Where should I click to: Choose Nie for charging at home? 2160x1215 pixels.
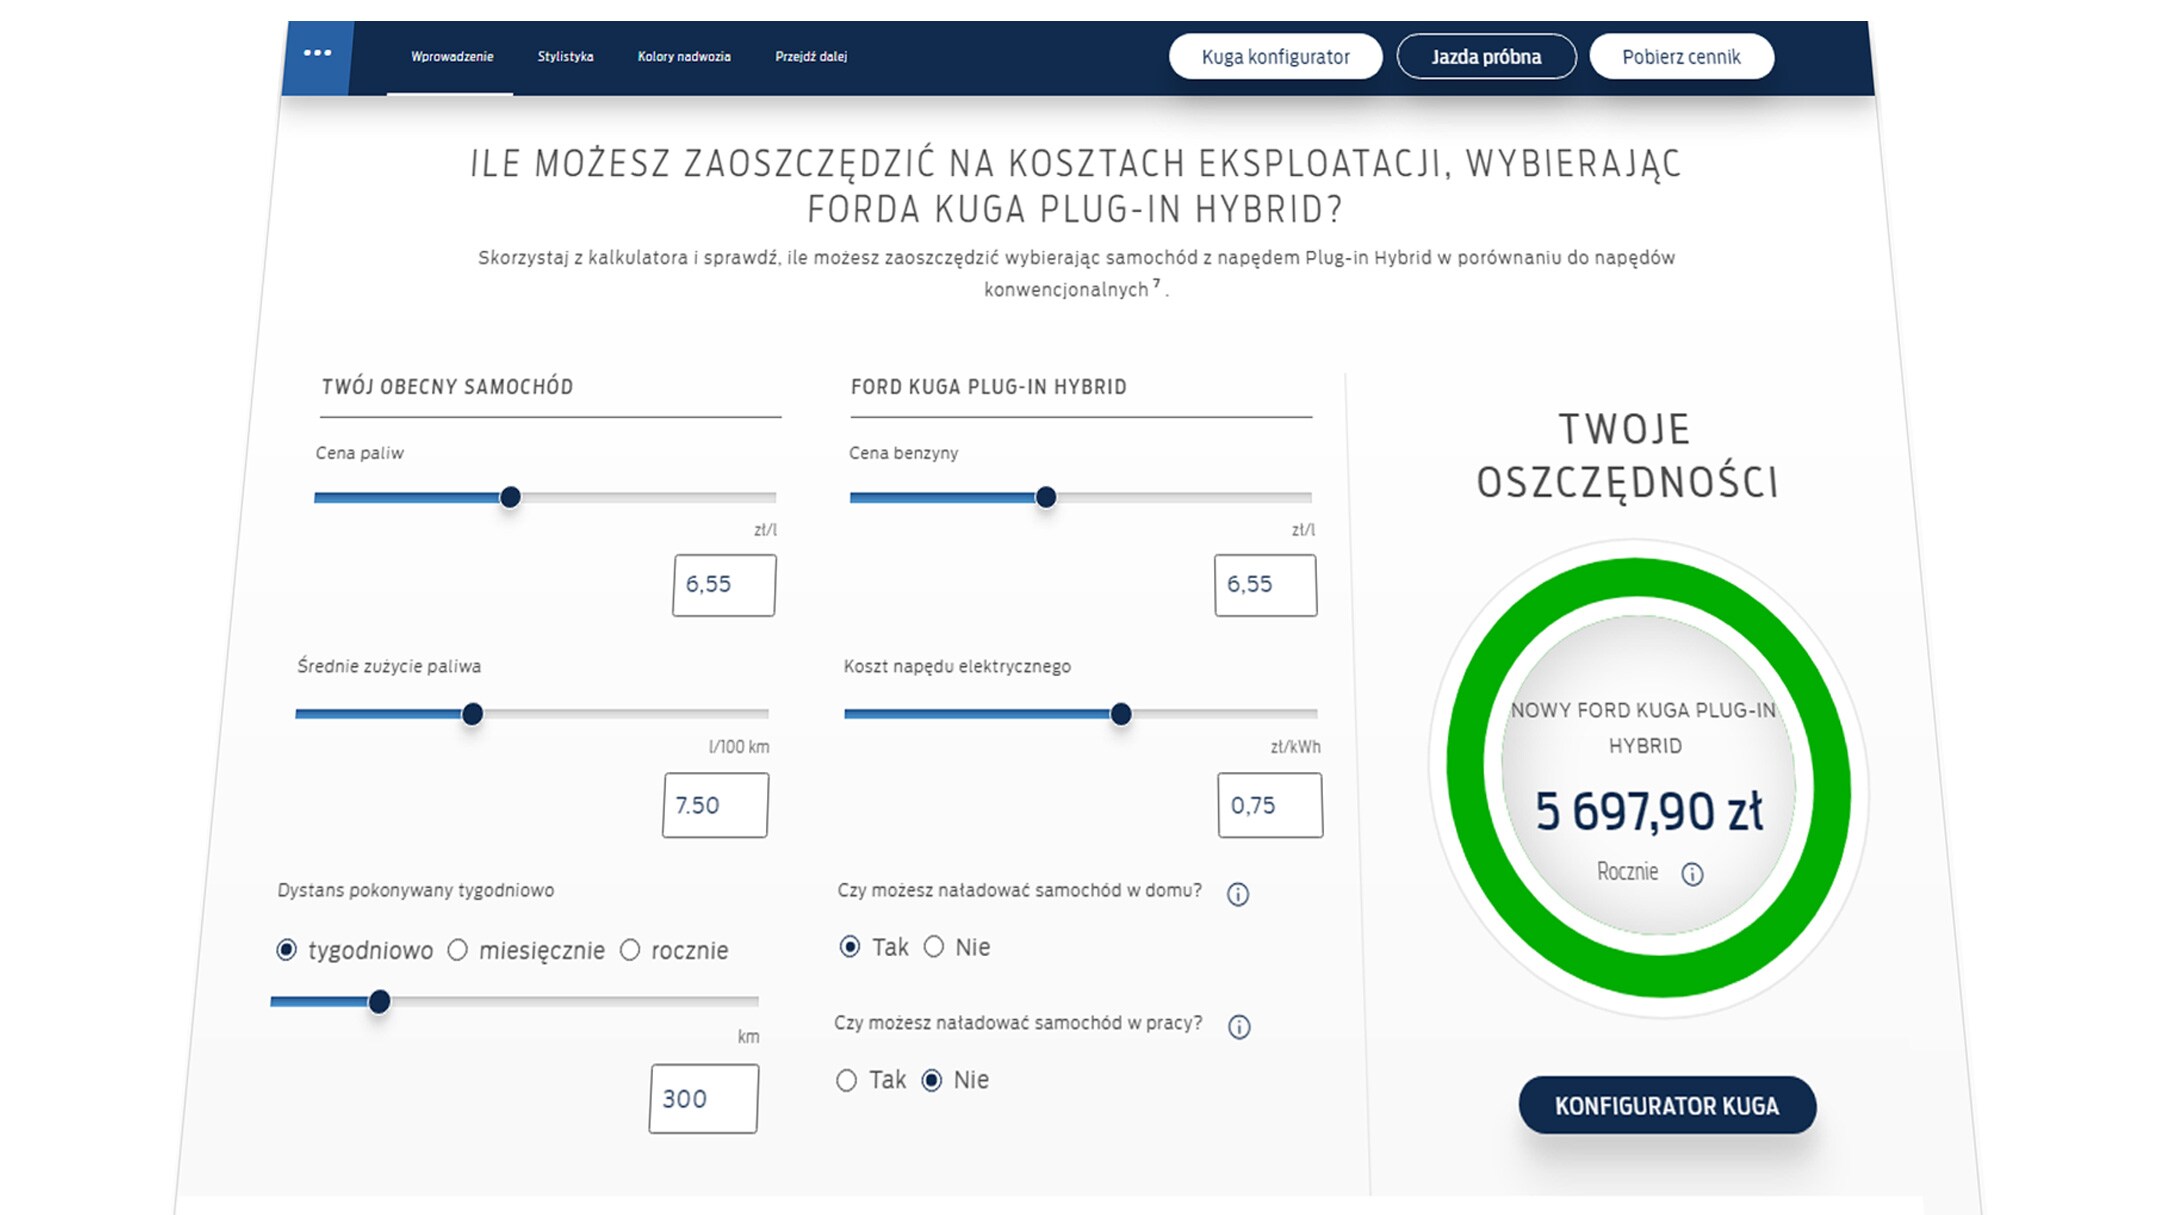coord(934,947)
